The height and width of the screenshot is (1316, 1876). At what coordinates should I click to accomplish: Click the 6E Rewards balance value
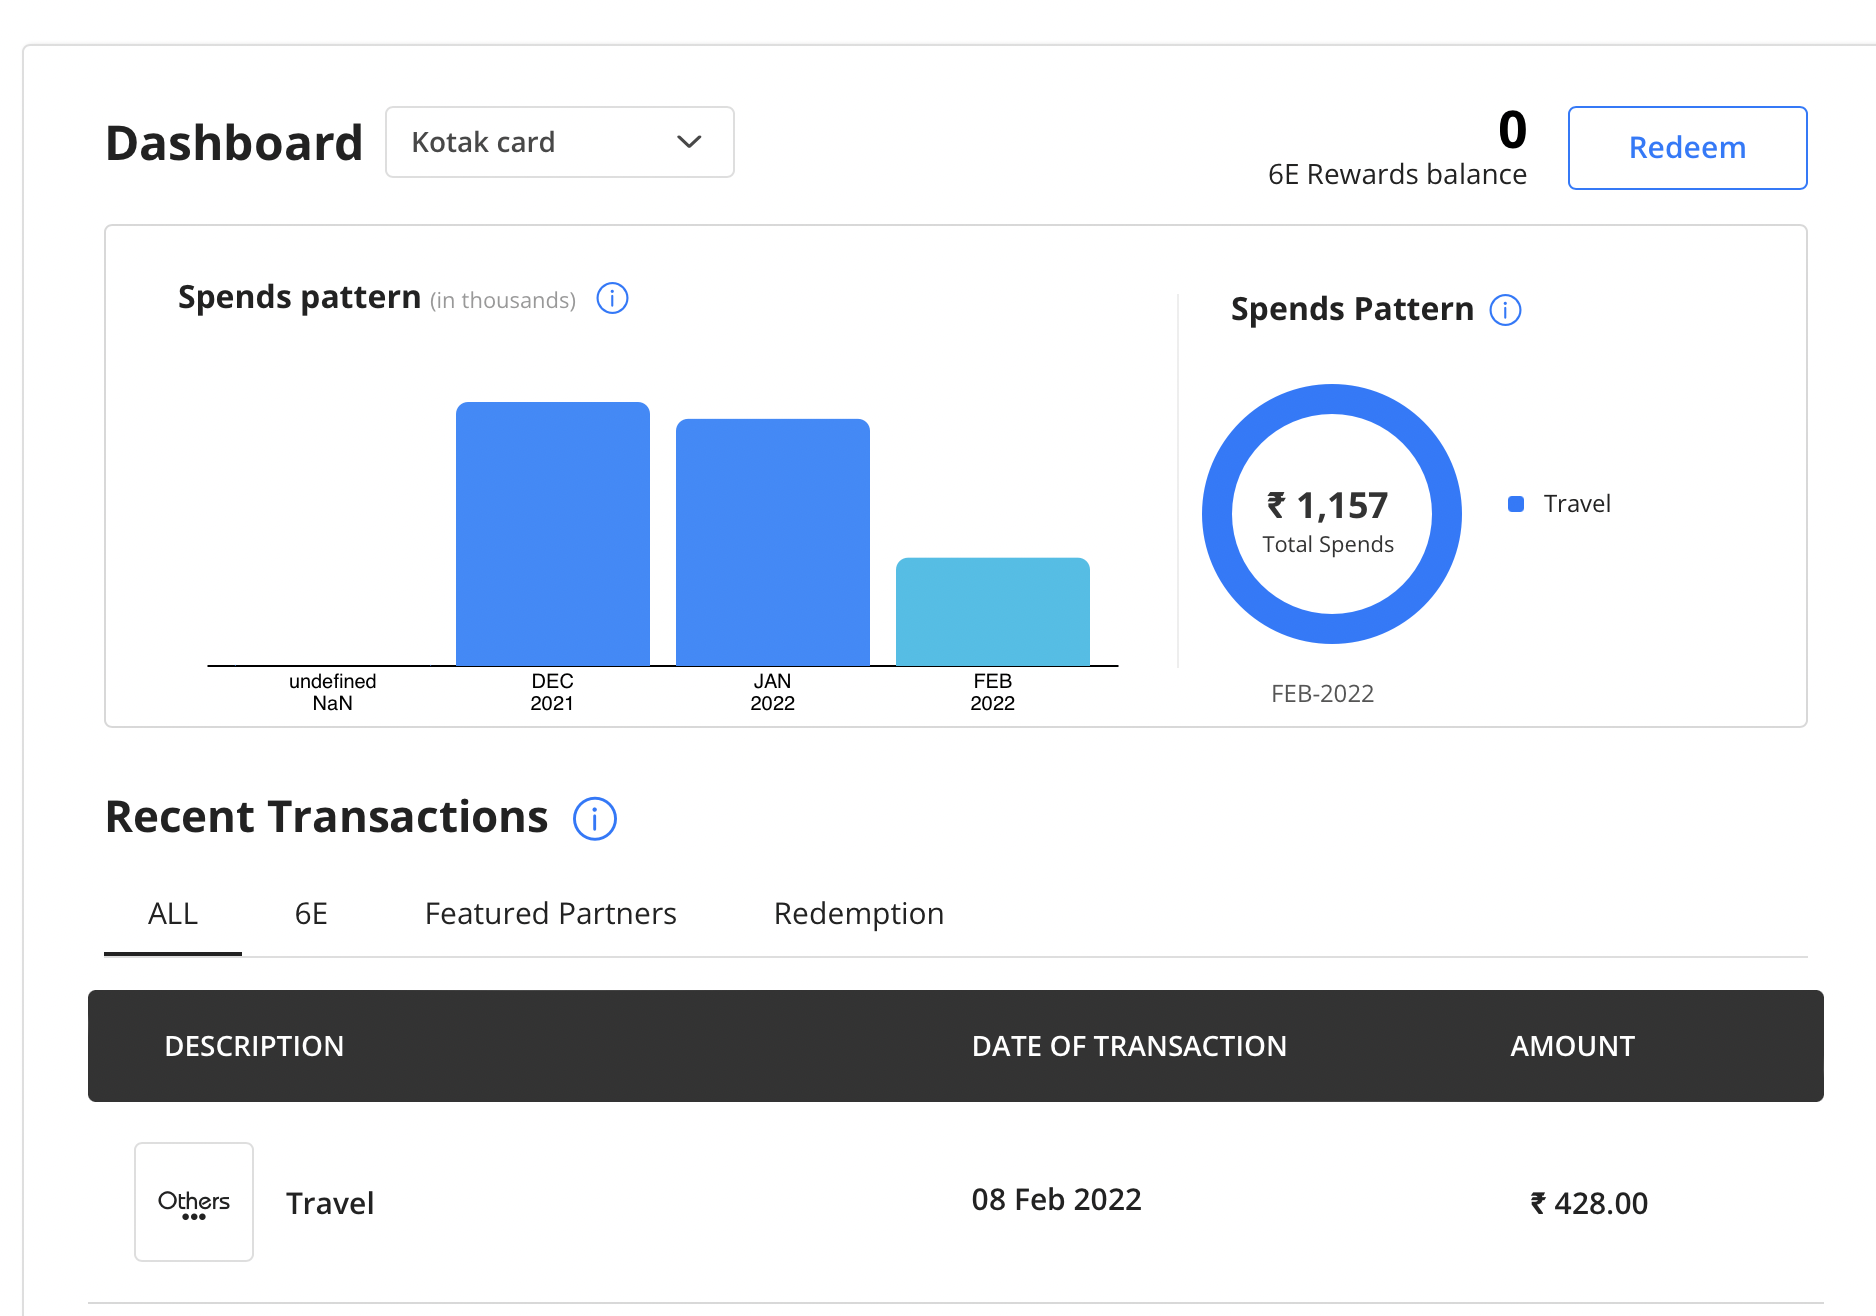[1510, 130]
